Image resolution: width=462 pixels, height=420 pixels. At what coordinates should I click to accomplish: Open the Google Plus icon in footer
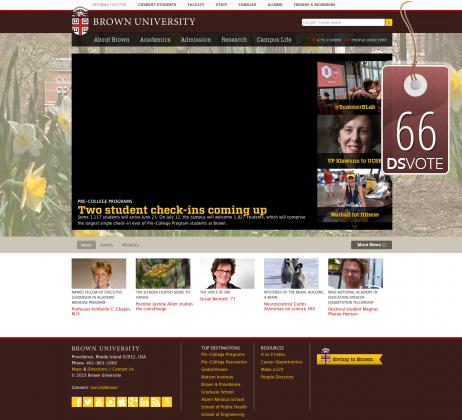[x=133, y=402]
